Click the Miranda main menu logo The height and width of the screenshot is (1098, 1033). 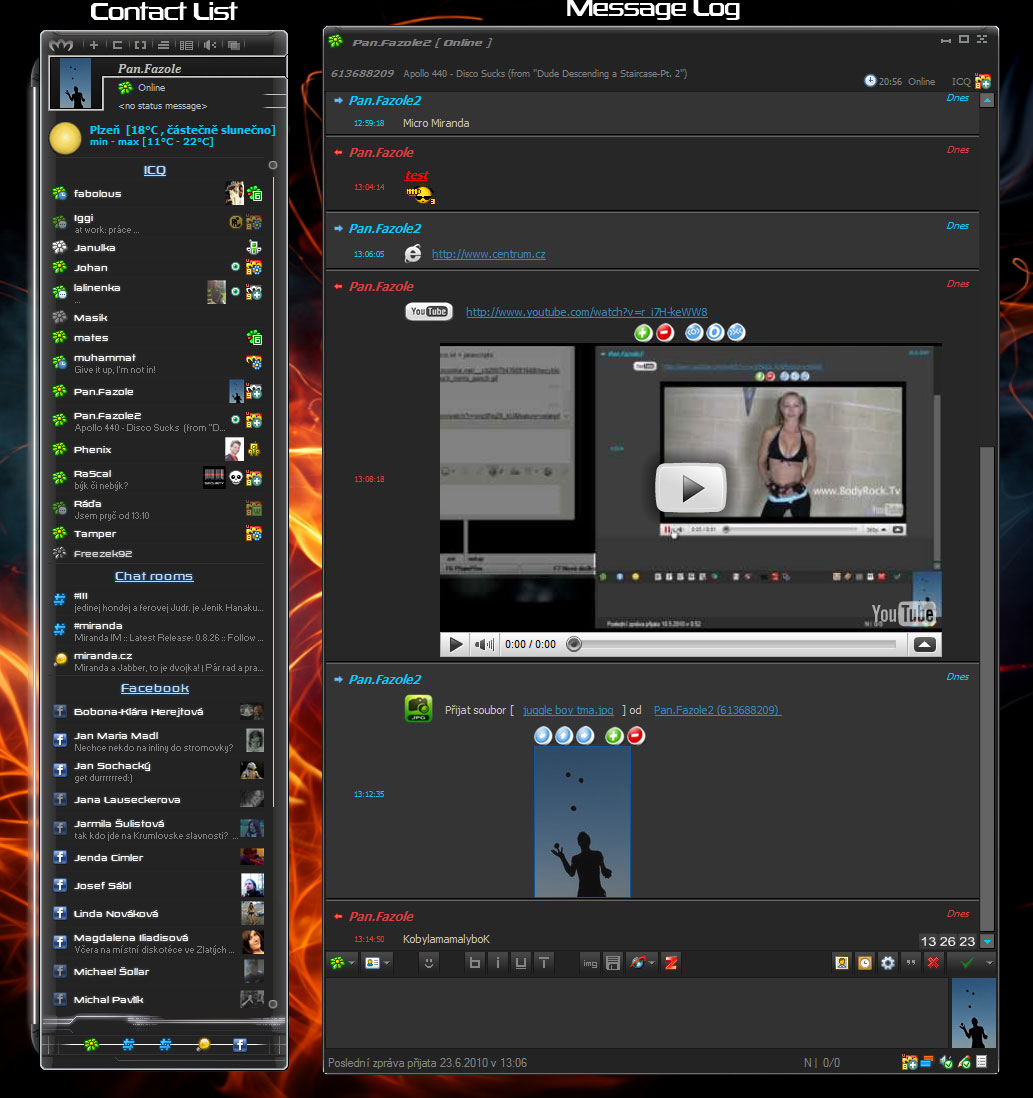tap(62, 45)
